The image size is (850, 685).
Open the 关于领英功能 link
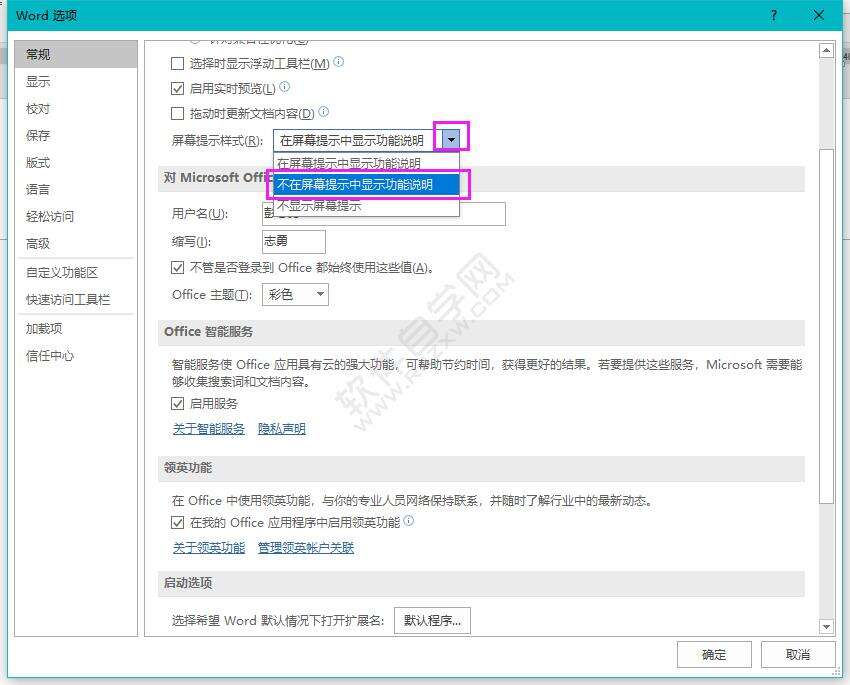click(x=209, y=547)
